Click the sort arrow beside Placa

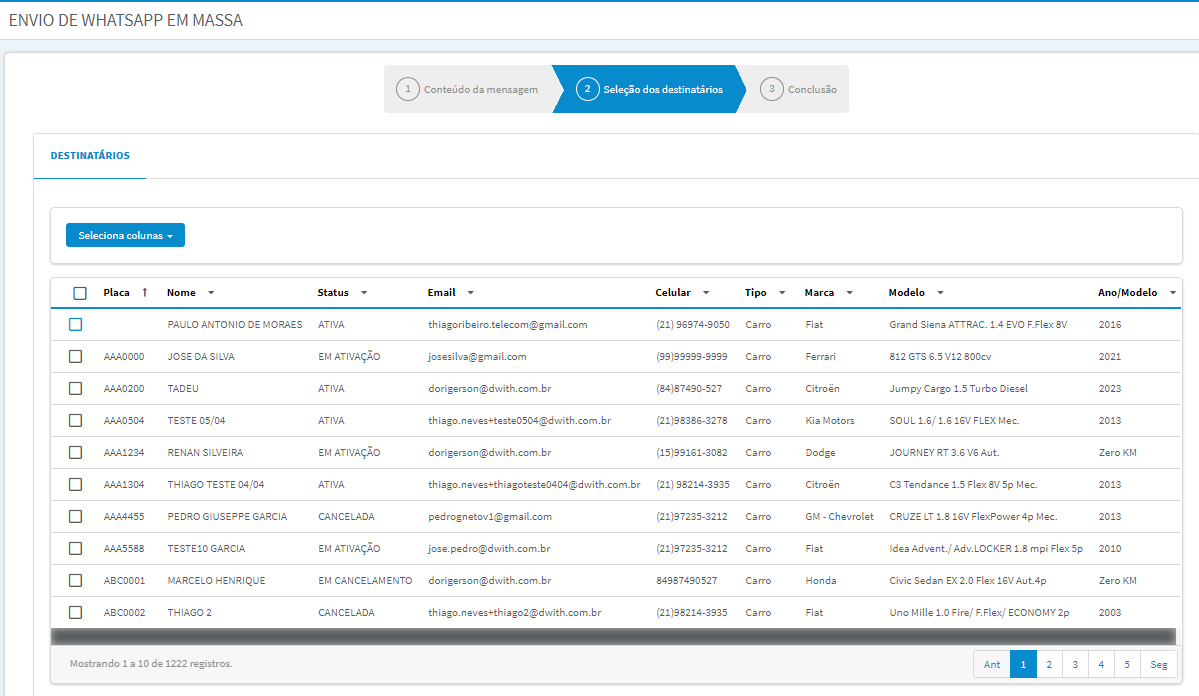coord(145,292)
